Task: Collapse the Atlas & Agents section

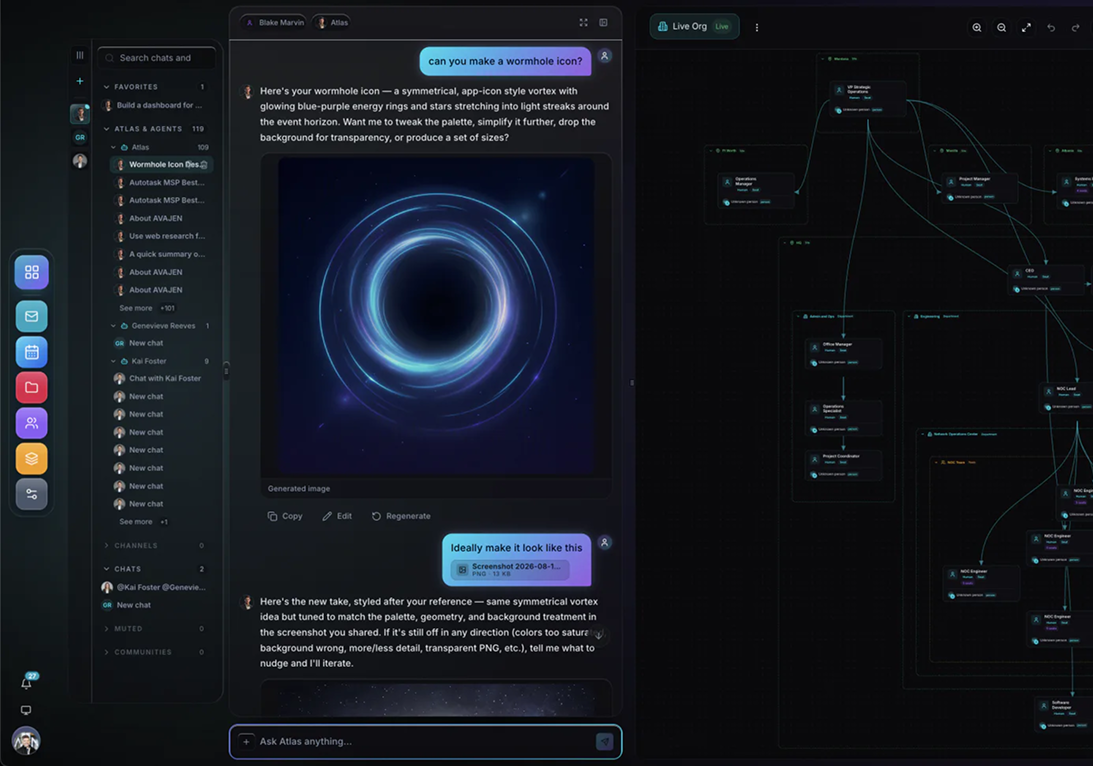Action: click(x=107, y=129)
